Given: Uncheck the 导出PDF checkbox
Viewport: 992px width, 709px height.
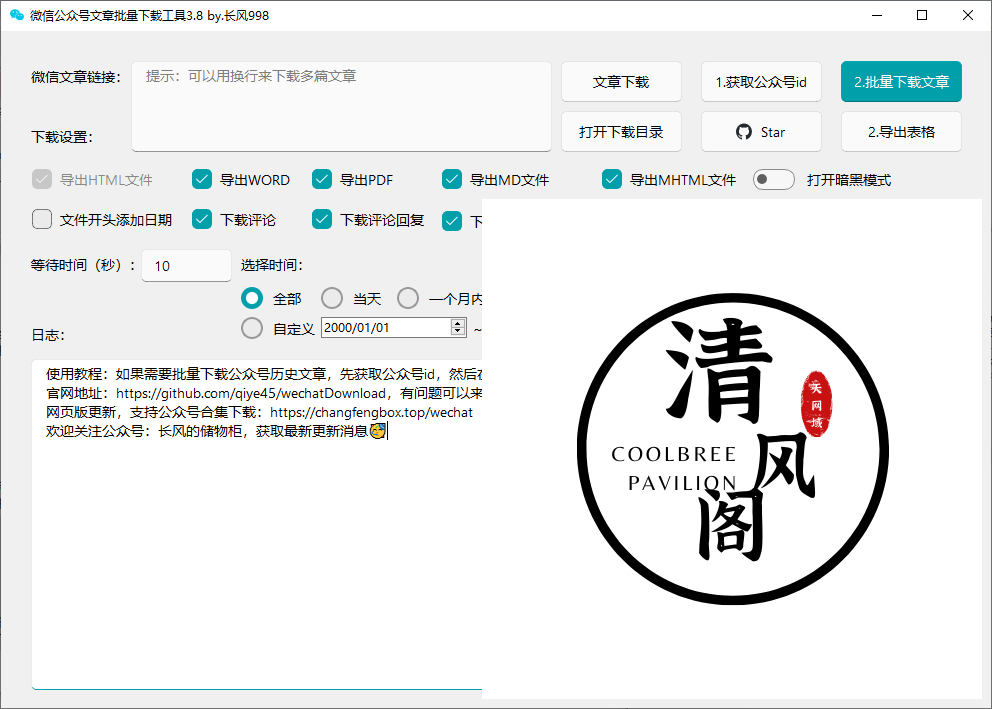Looking at the screenshot, I should (x=322, y=180).
